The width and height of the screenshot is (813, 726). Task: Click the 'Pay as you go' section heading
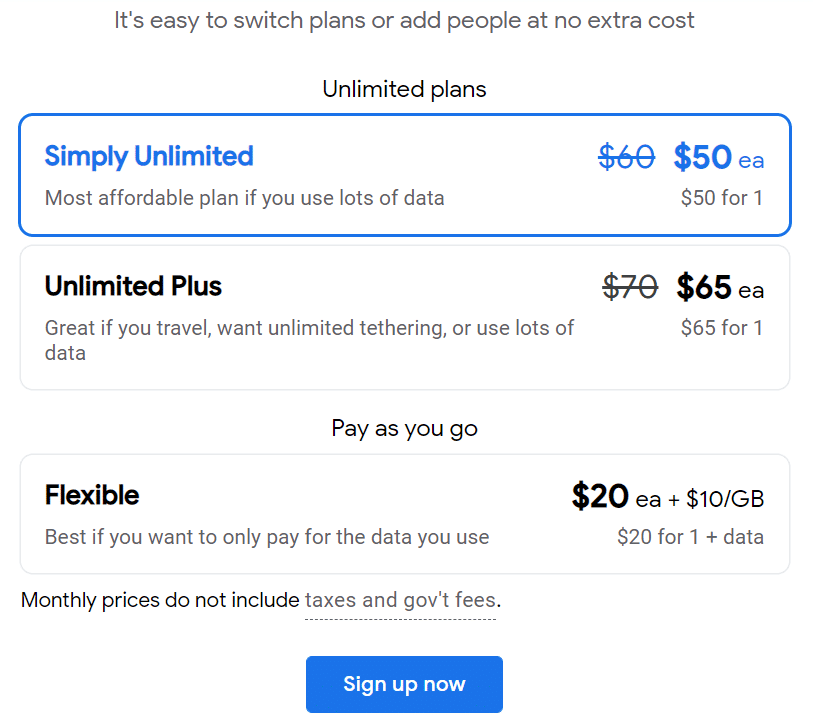404,429
